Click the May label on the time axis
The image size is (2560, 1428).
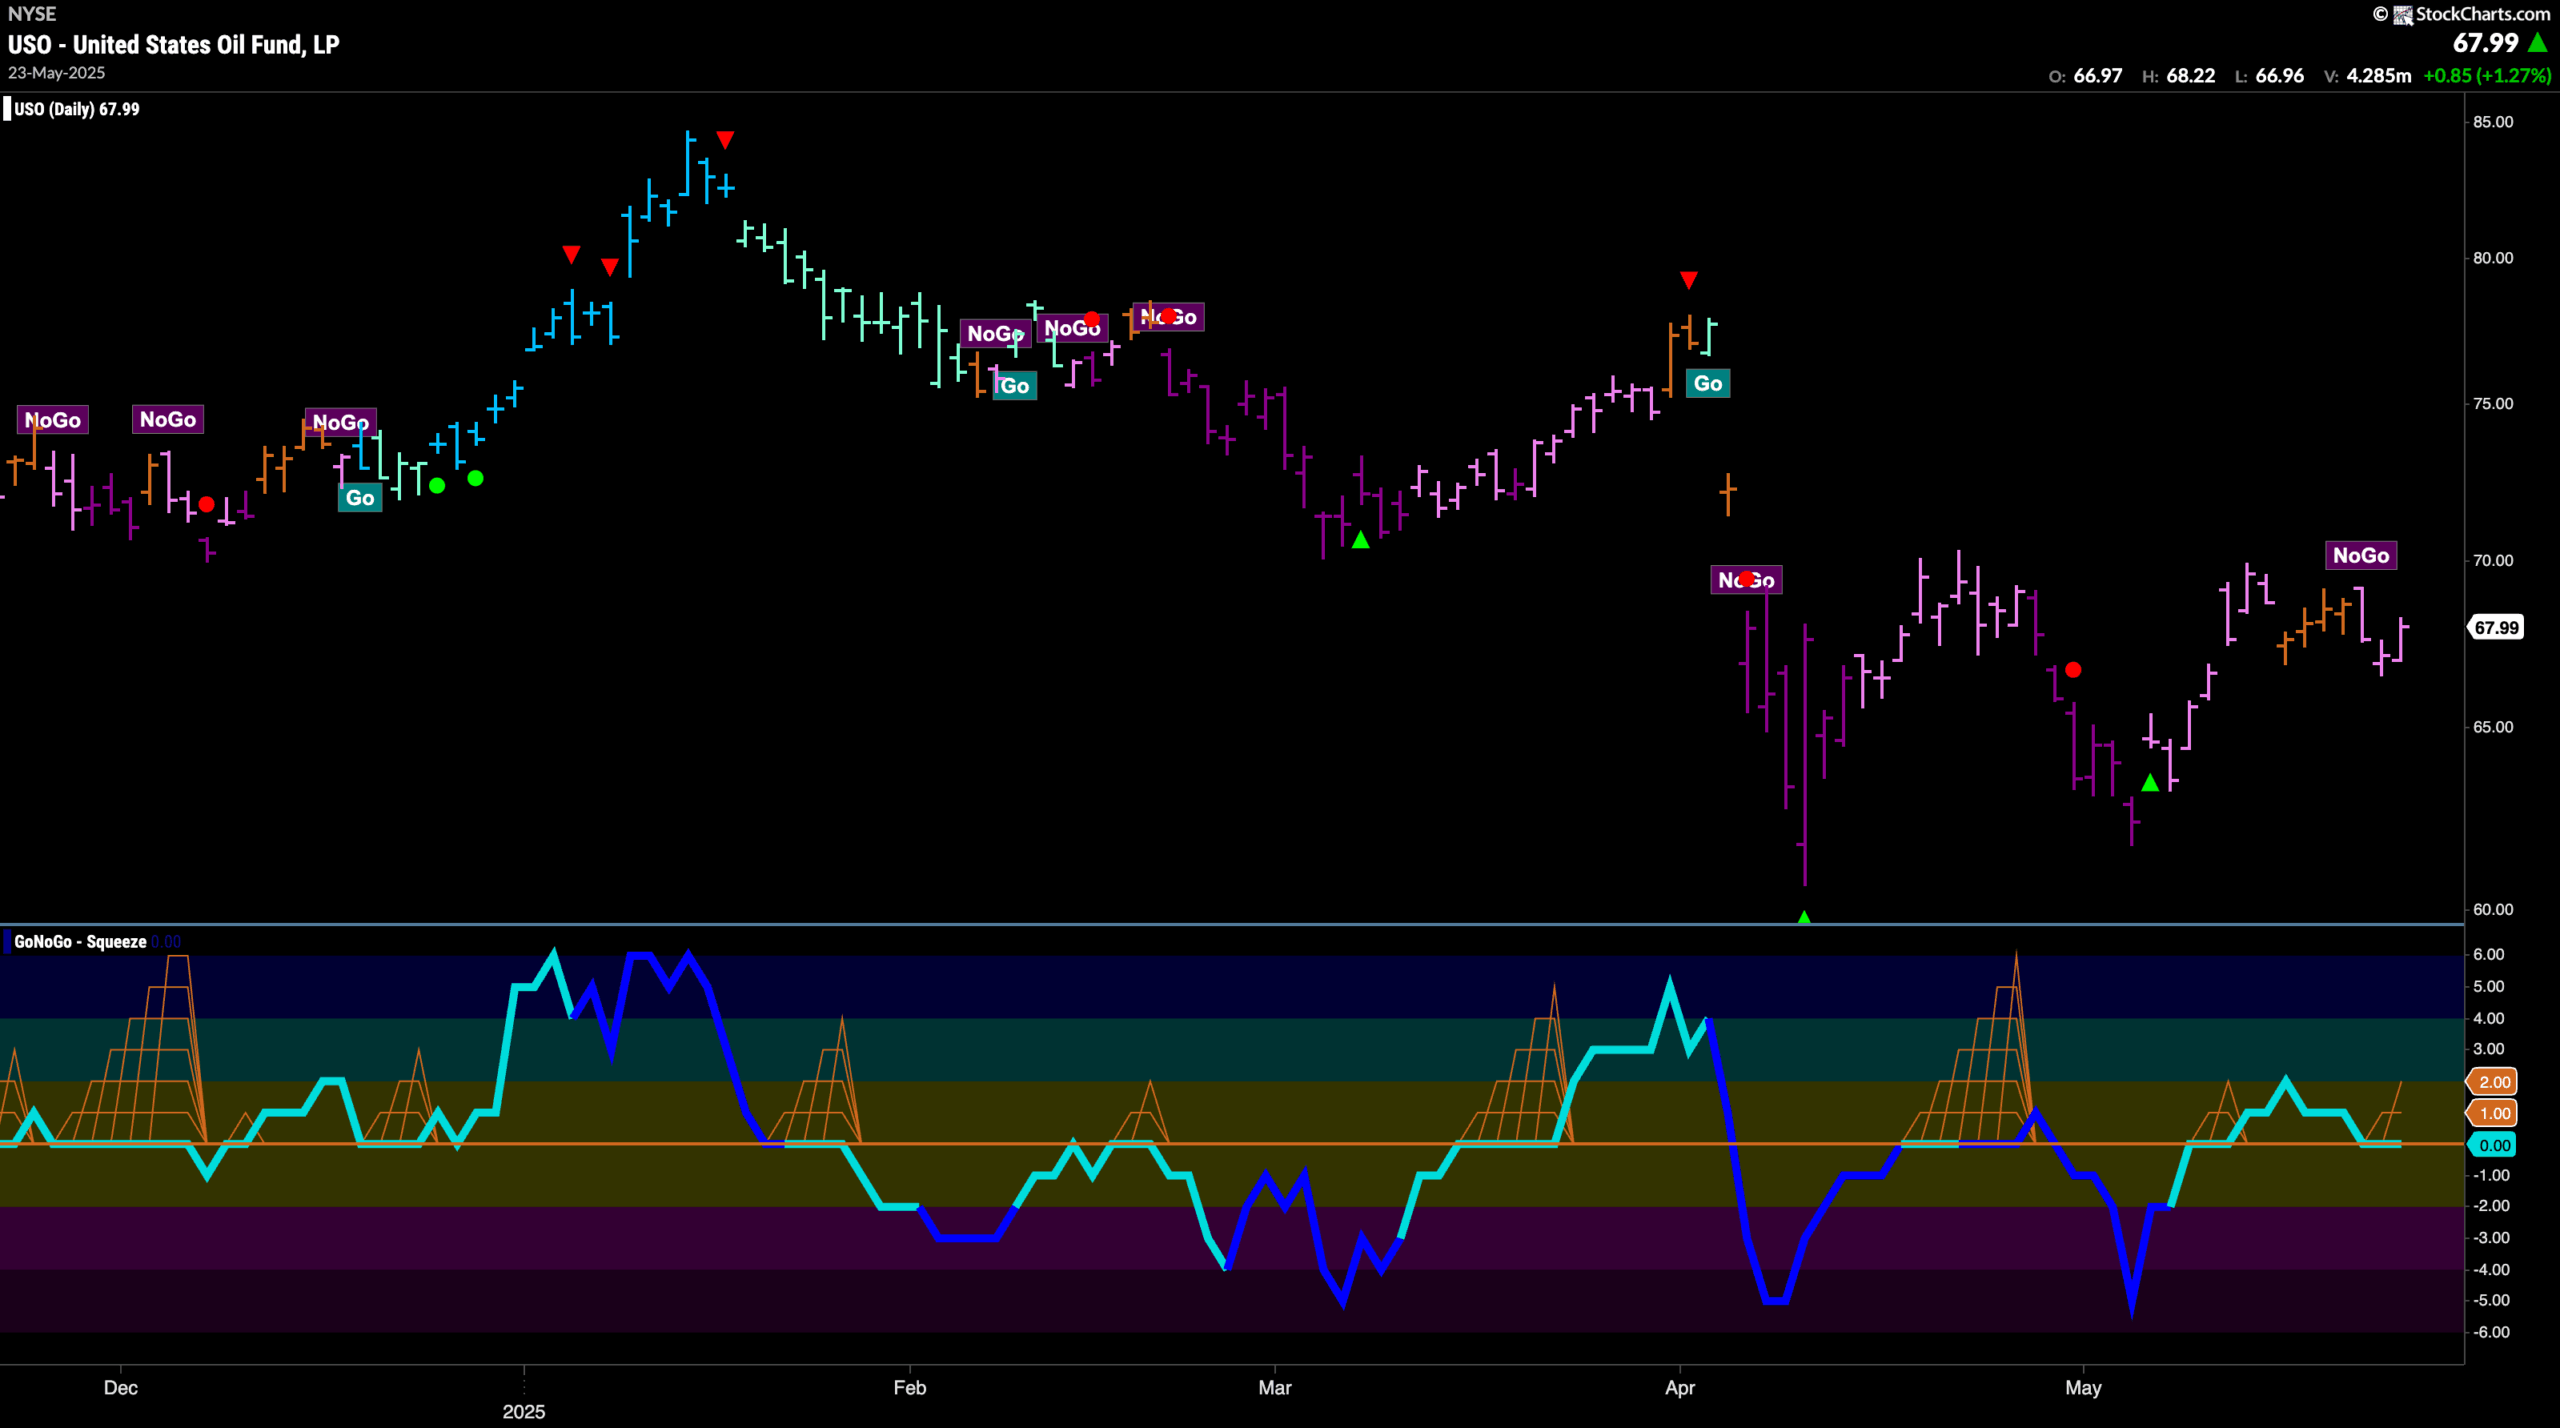[x=2084, y=1387]
